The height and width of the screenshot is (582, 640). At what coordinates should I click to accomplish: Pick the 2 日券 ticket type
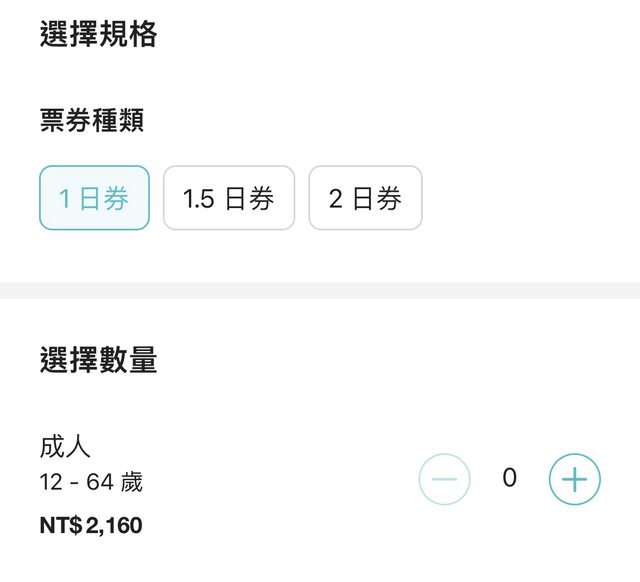365,198
